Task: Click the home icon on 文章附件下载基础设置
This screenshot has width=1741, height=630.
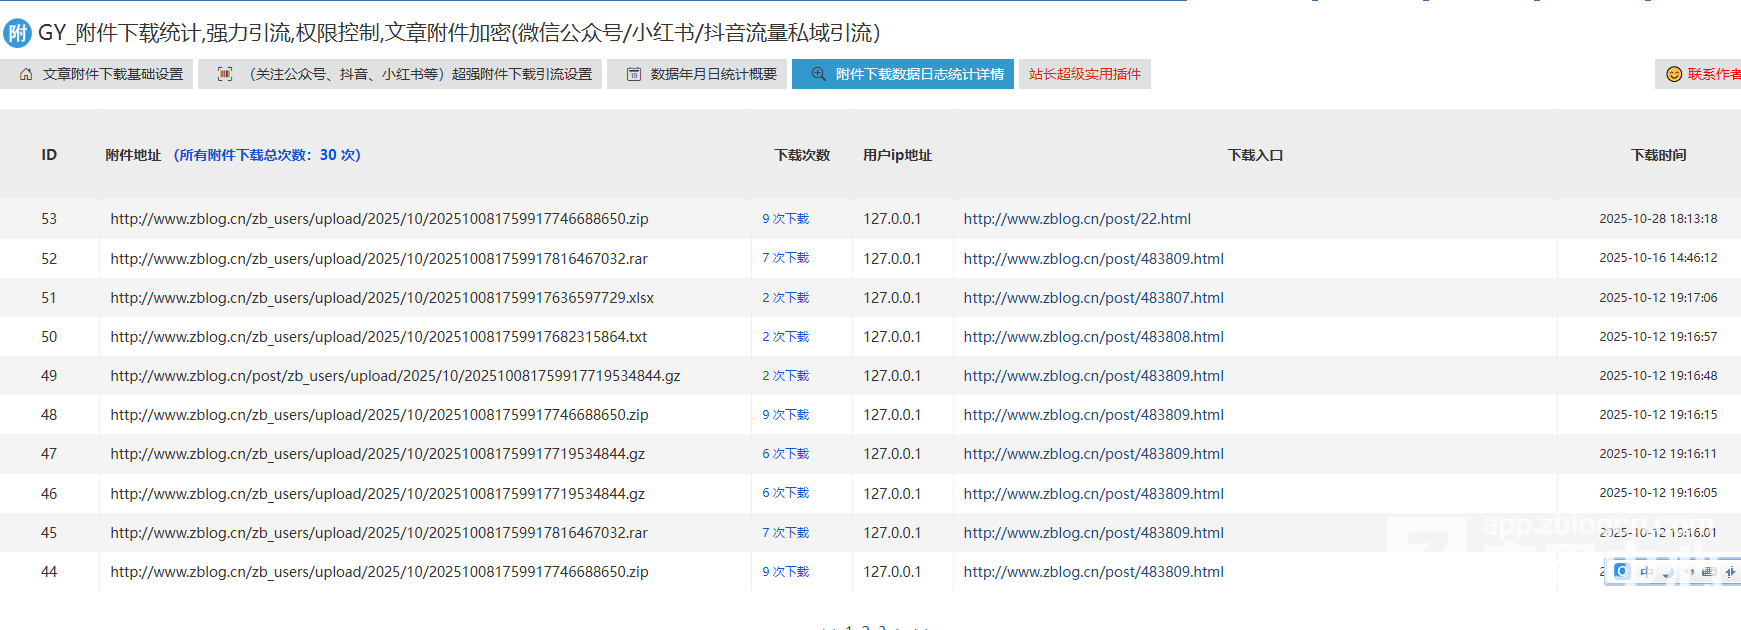Action: (26, 74)
